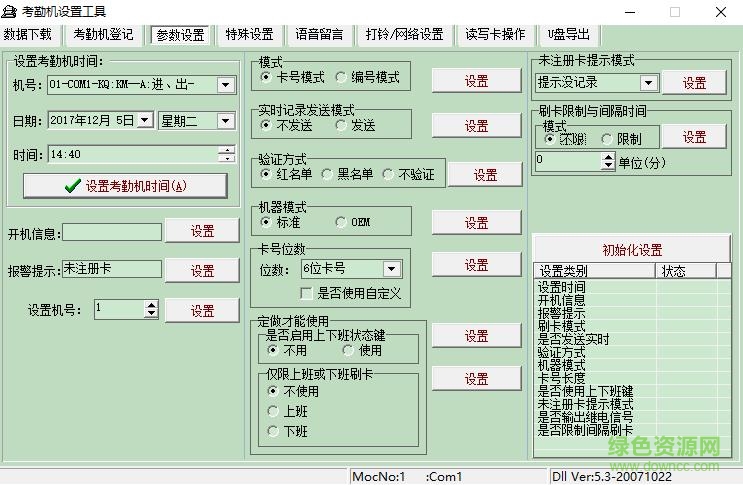
Task: Go to the 特殊设置 tab
Action: [249, 34]
